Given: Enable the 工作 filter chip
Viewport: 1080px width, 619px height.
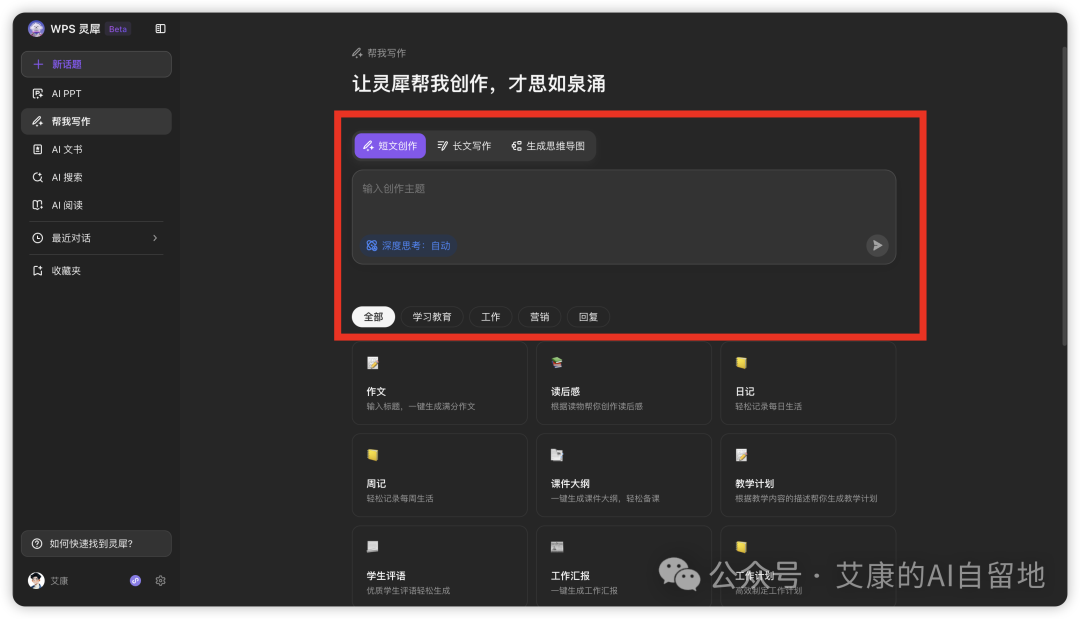Looking at the screenshot, I should pos(490,316).
